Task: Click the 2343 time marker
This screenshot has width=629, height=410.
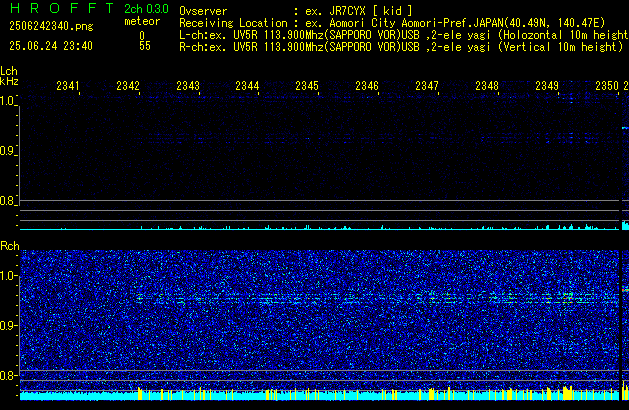Action: point(188,86)
